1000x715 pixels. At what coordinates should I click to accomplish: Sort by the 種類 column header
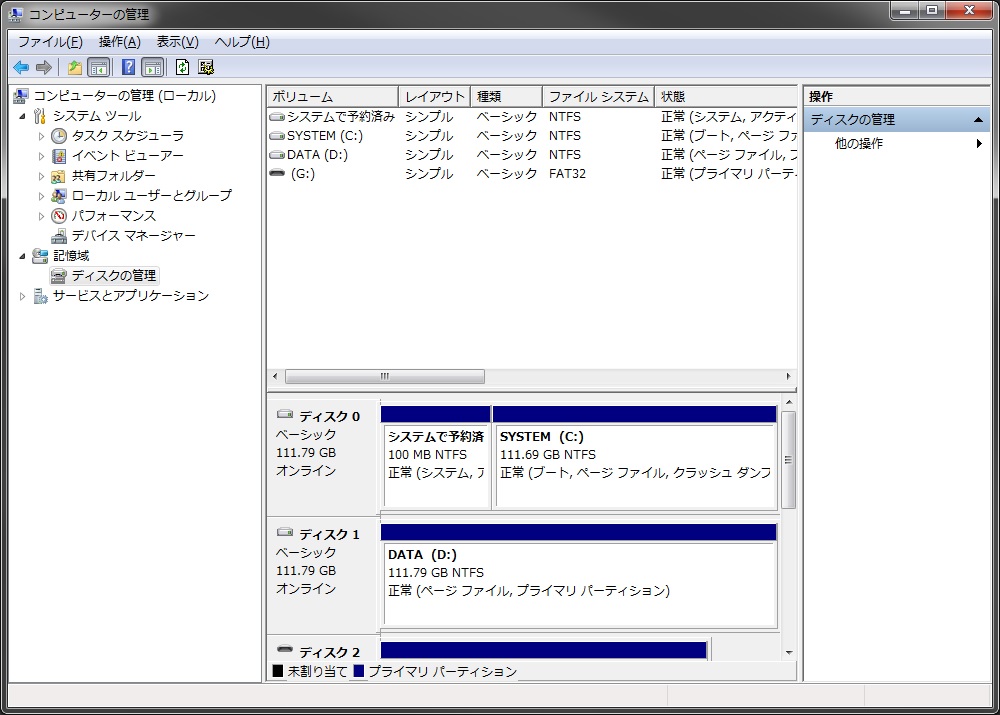pyautogui.click(x=506, y=96)
